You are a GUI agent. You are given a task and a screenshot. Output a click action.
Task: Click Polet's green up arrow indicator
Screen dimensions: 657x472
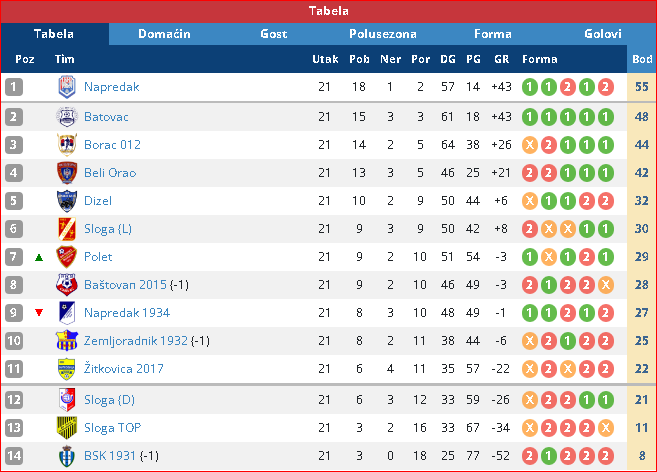pyautogui.click(x=39, y=257)
